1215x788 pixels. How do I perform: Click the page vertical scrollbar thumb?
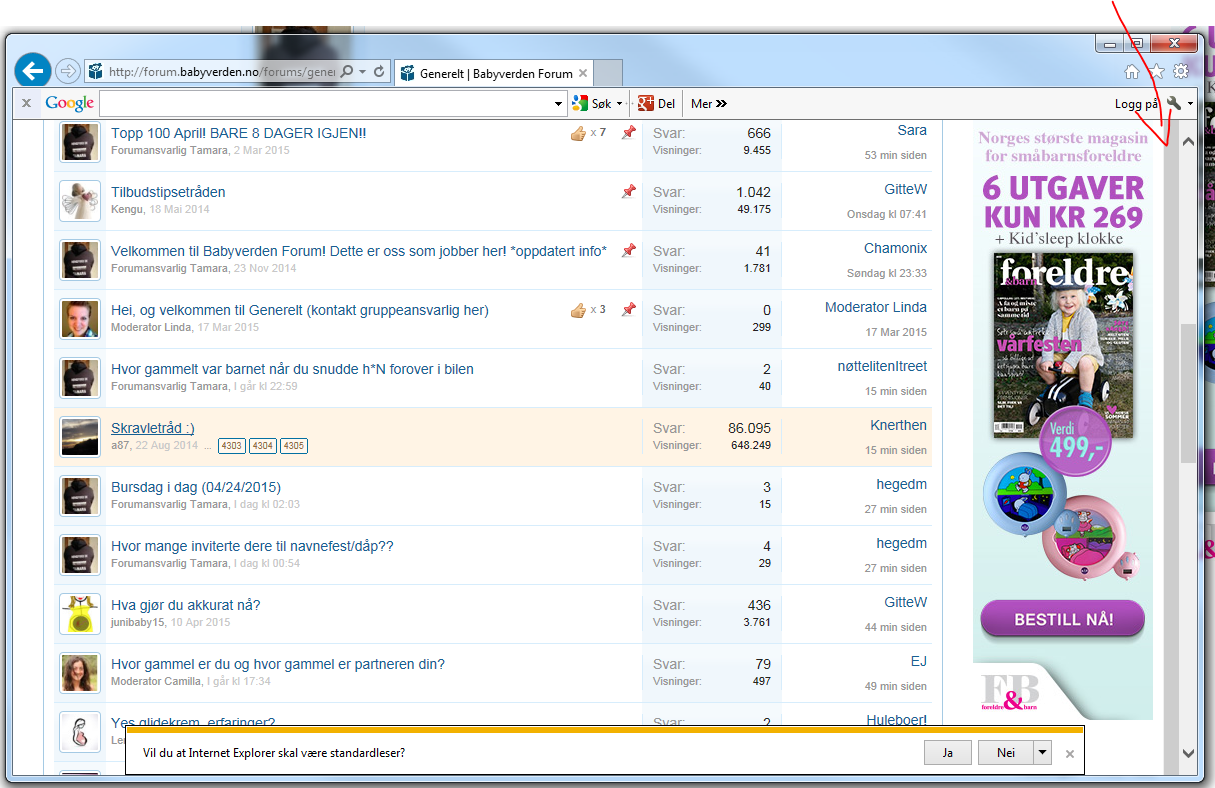pyautogui.click(x=1188, y=390)
